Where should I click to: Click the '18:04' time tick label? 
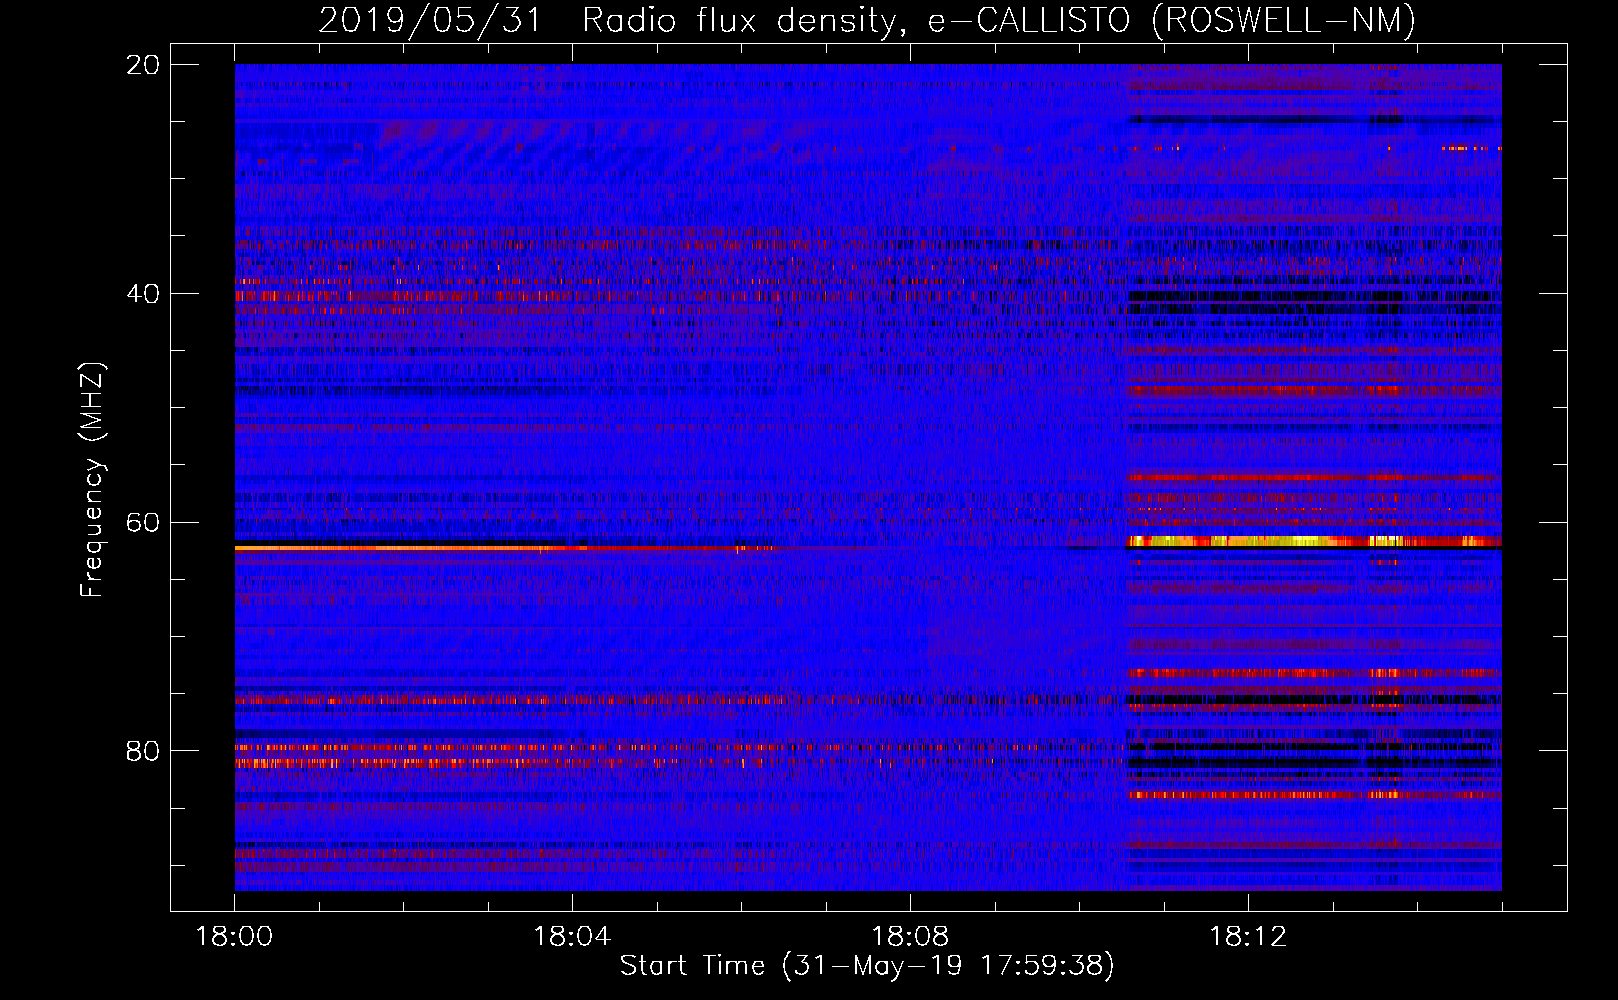coord(572,937)
